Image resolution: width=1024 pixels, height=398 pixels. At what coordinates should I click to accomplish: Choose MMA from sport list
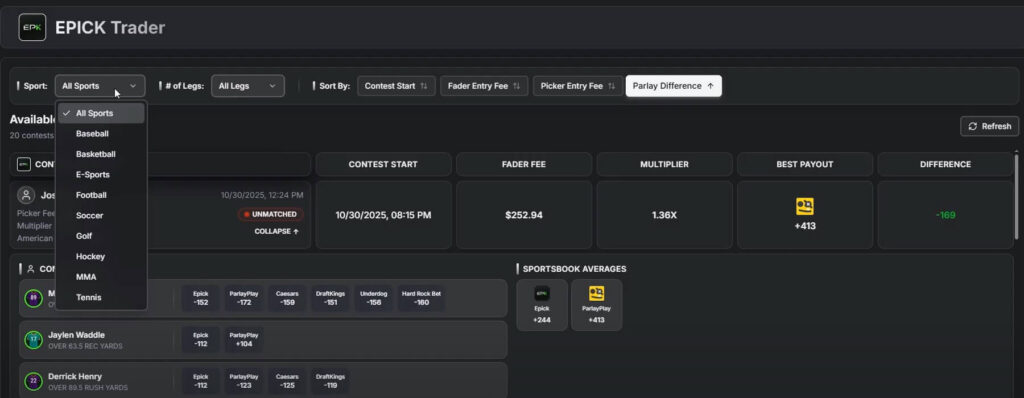(x=101, y=276)
